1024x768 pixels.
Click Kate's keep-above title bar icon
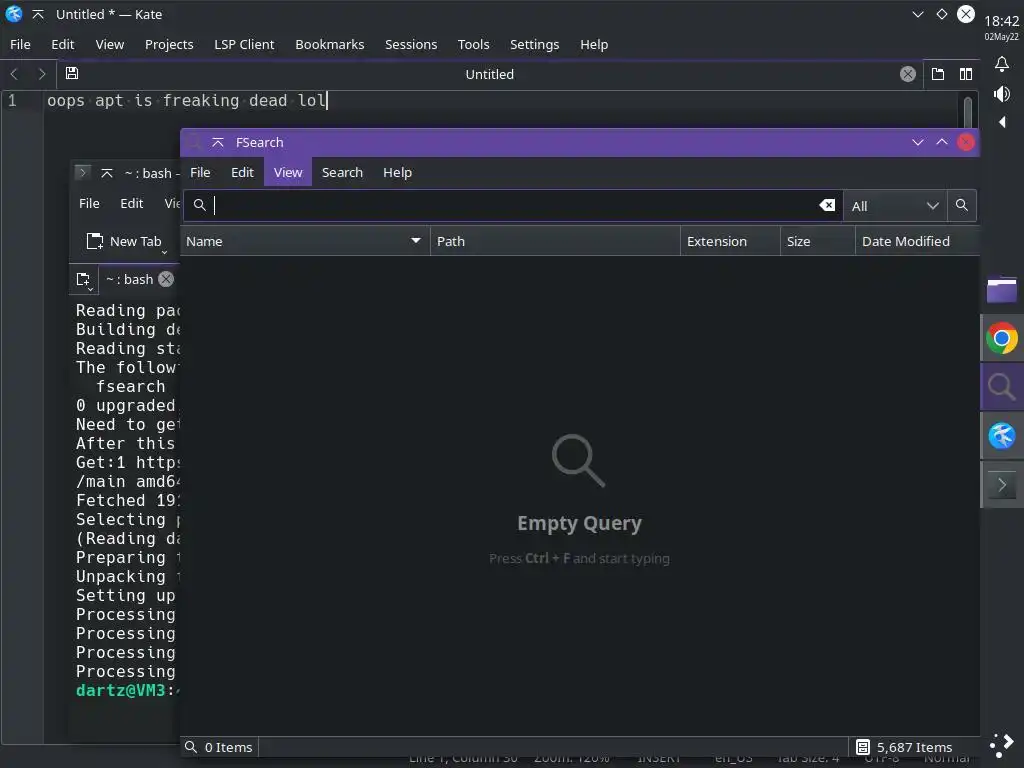(x=38, y=14)
